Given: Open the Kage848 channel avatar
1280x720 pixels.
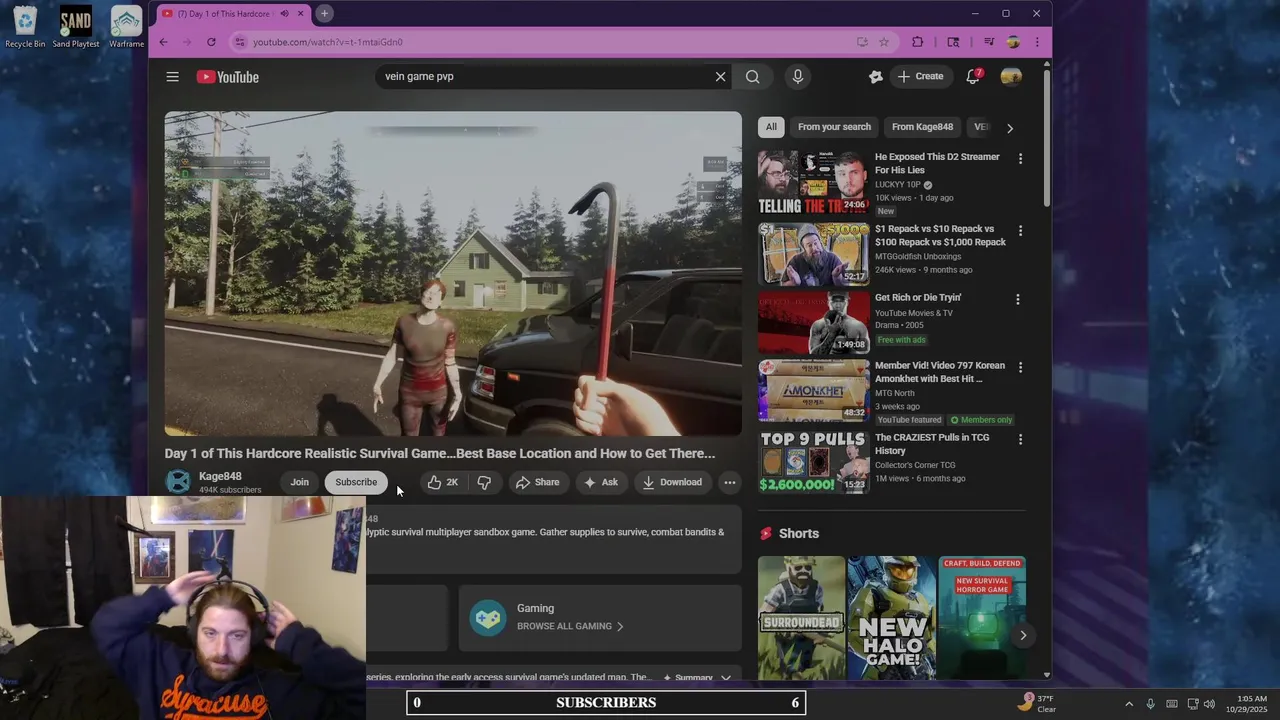Looking at the screenshot, I should pyautogui.click(x=178, y=482).
